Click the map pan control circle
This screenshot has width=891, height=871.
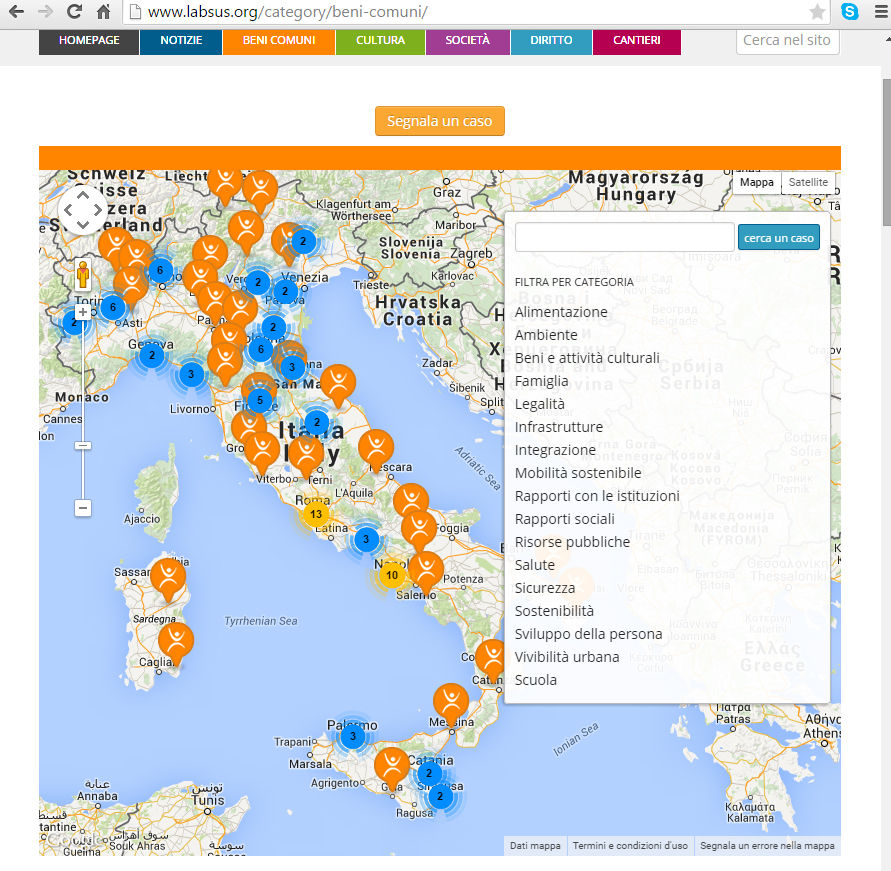click(83, 210)
